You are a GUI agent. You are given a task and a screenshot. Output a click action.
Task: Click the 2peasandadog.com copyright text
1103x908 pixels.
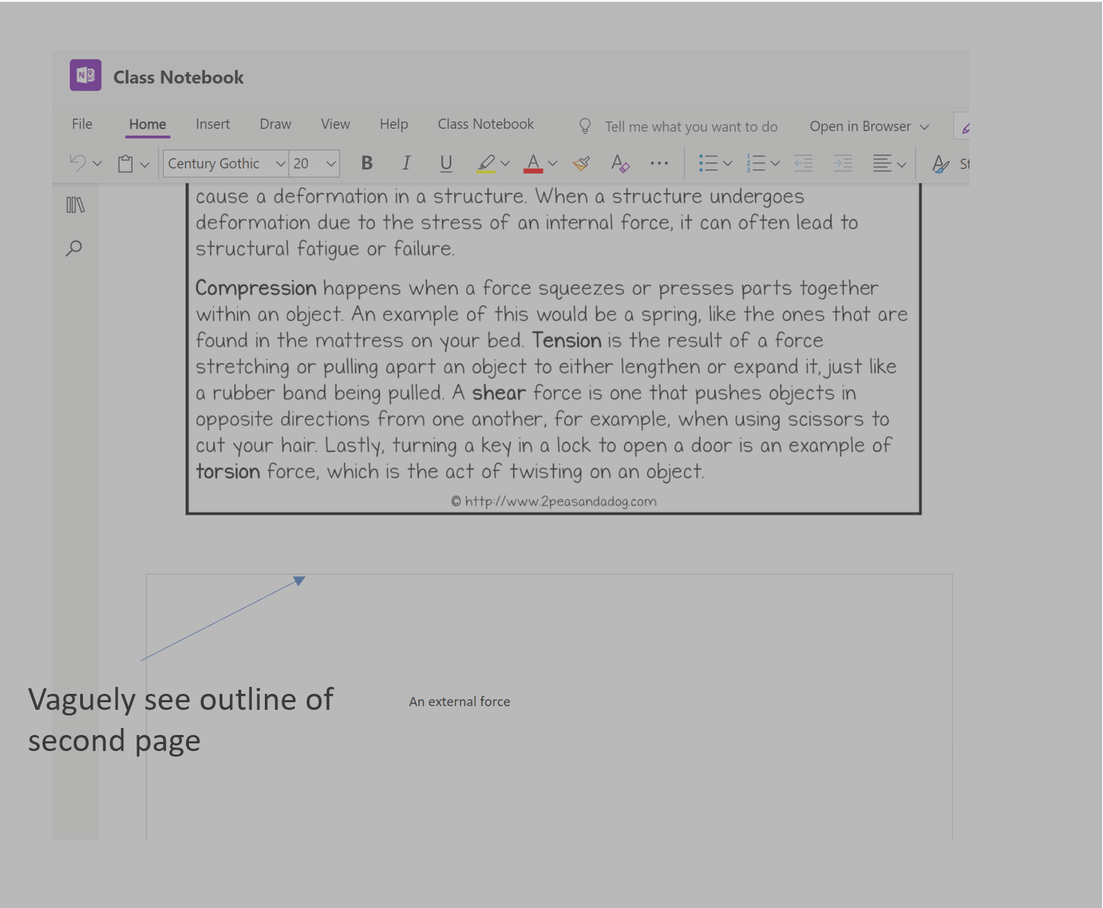pyautogui.click(x=554, y=501)
